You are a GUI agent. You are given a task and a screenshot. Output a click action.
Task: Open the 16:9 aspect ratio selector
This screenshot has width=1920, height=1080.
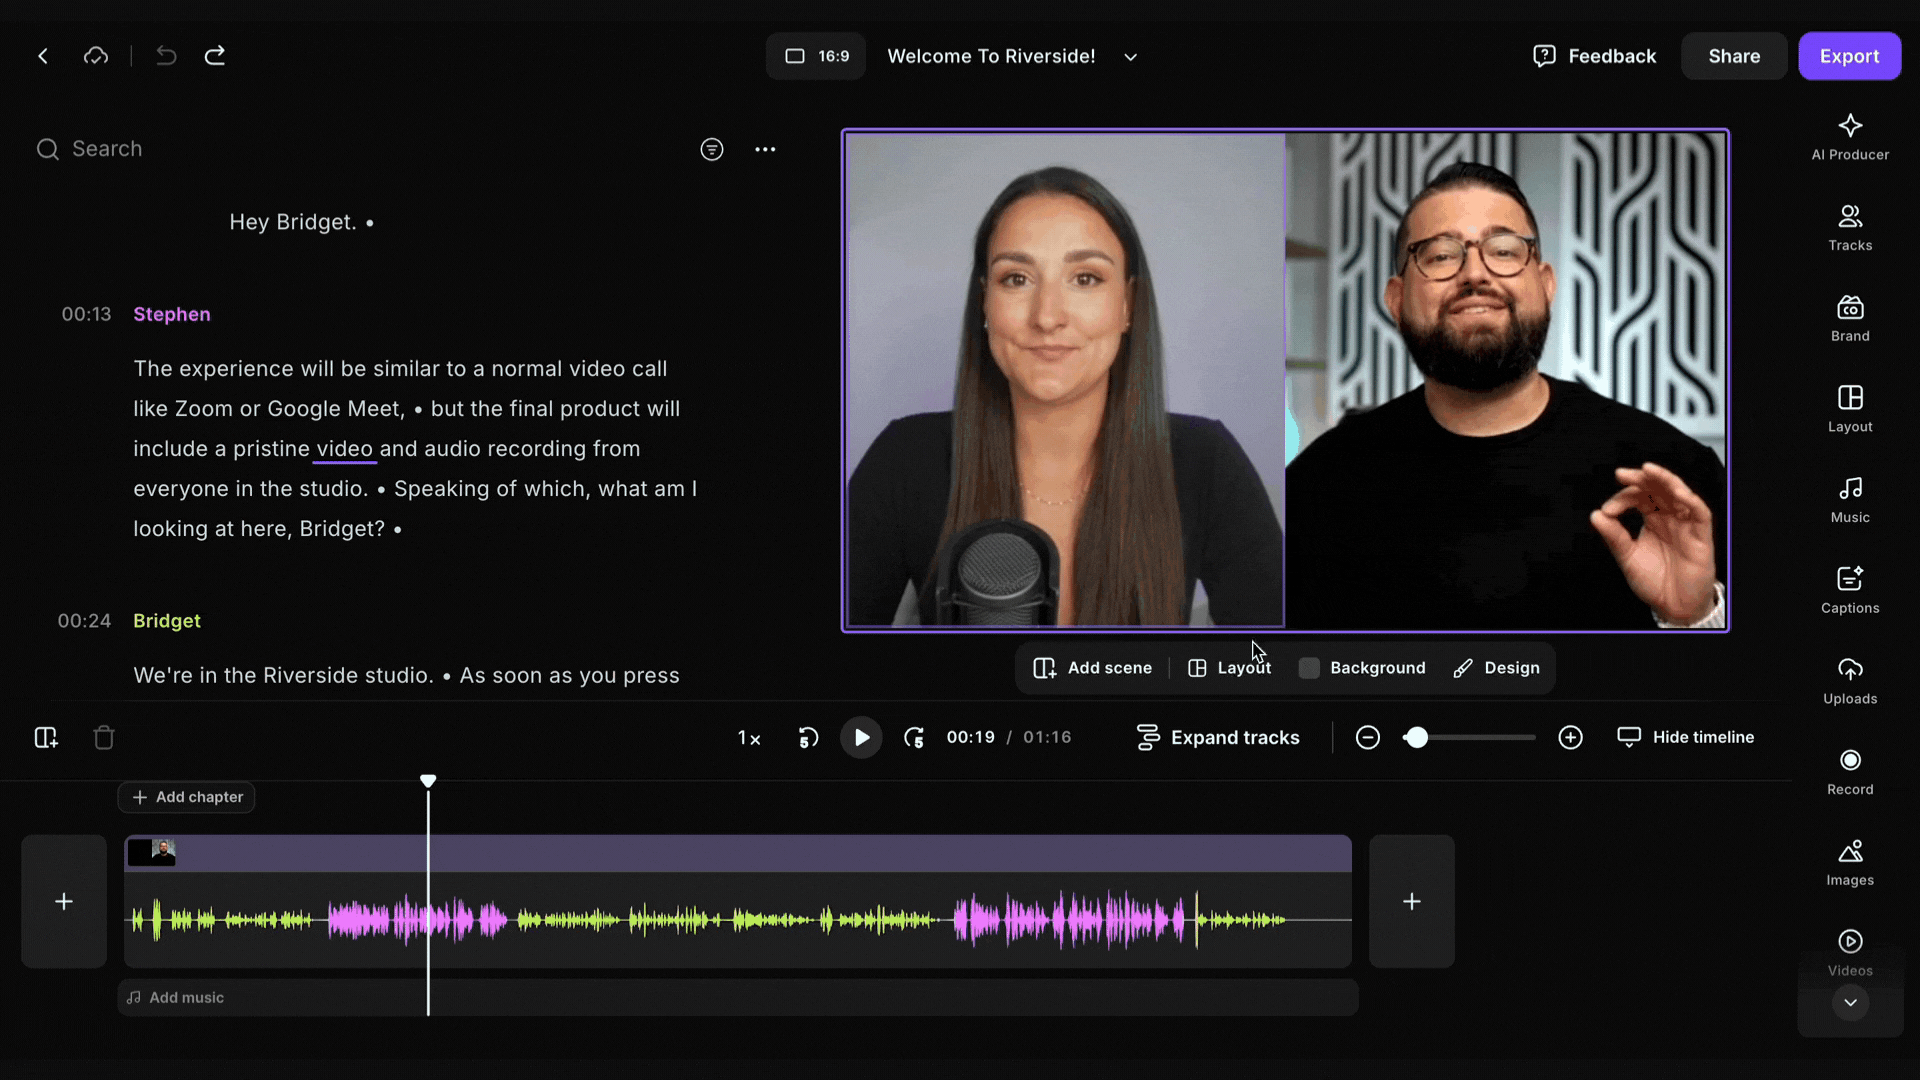pyautogui.click(x=816, y=56)
